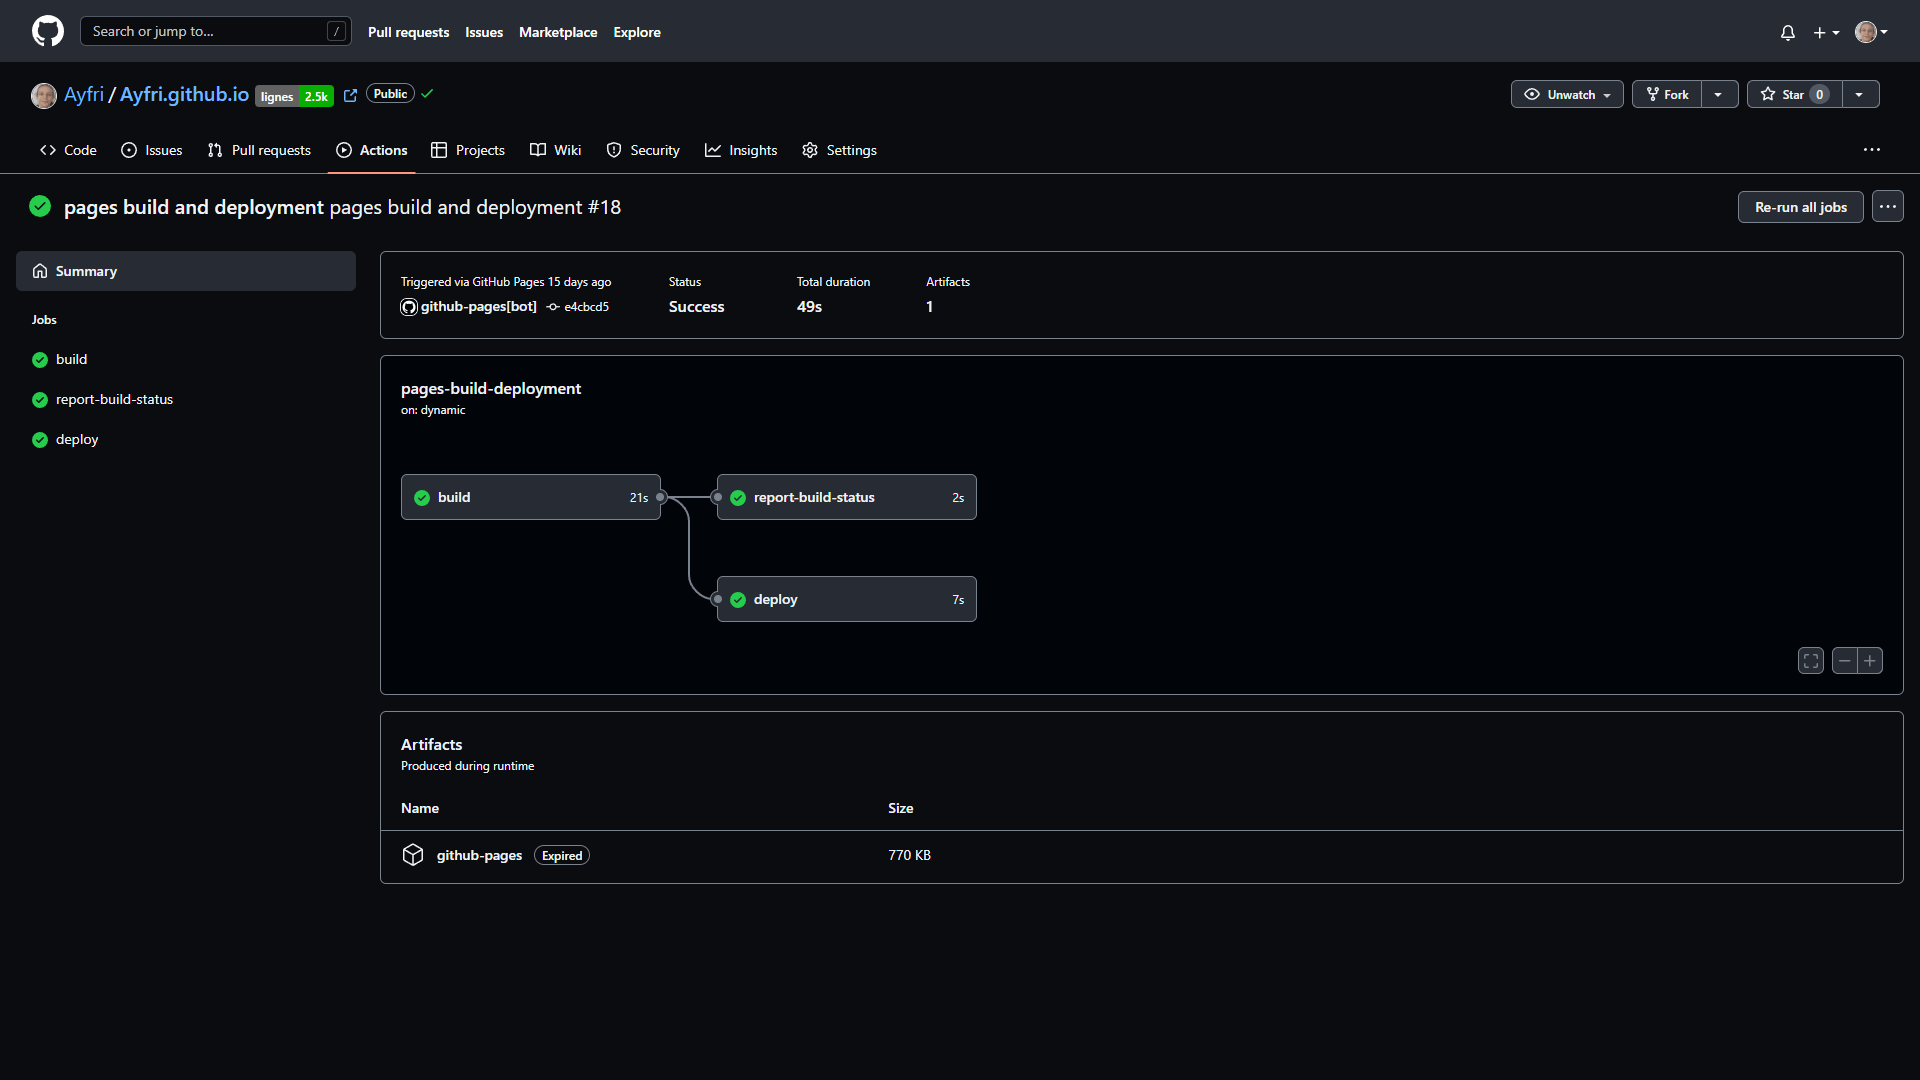The width and height of the screenshot is (1920, 1080).
Task: Click the workflow run success status icon
Action: (40, 206)
